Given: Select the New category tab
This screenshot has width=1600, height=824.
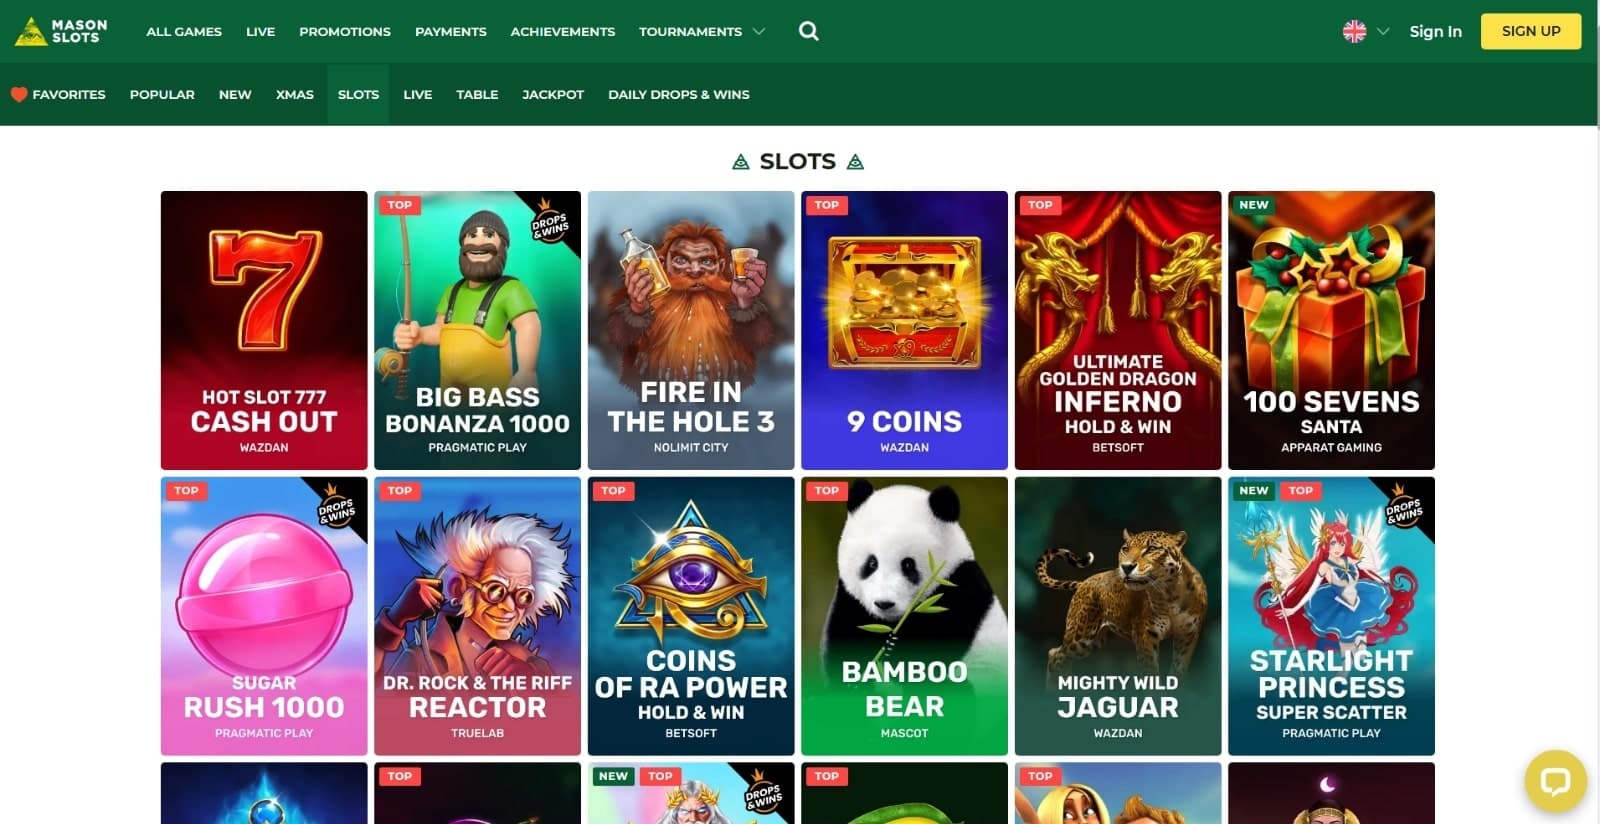Looking at the screenshot, I should pyautogui.click(x=235, y=94).
